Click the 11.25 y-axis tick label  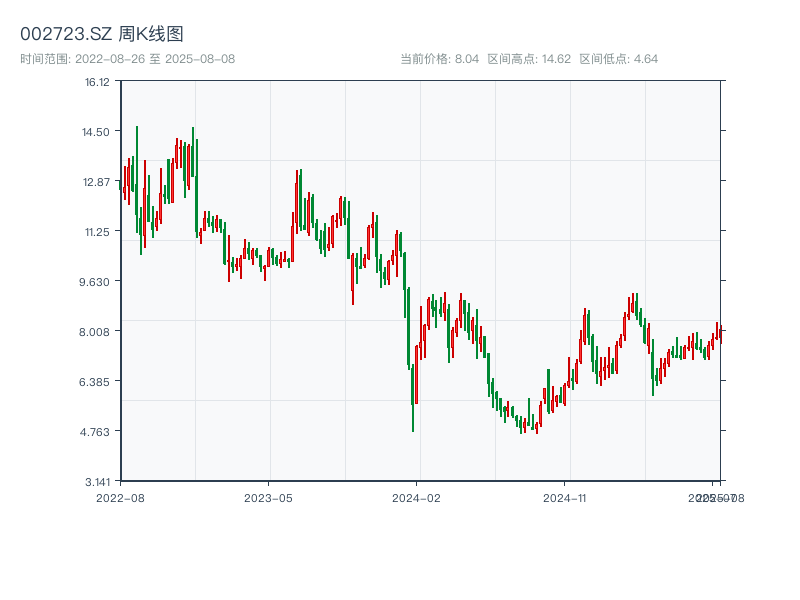(x=97, y=232)
